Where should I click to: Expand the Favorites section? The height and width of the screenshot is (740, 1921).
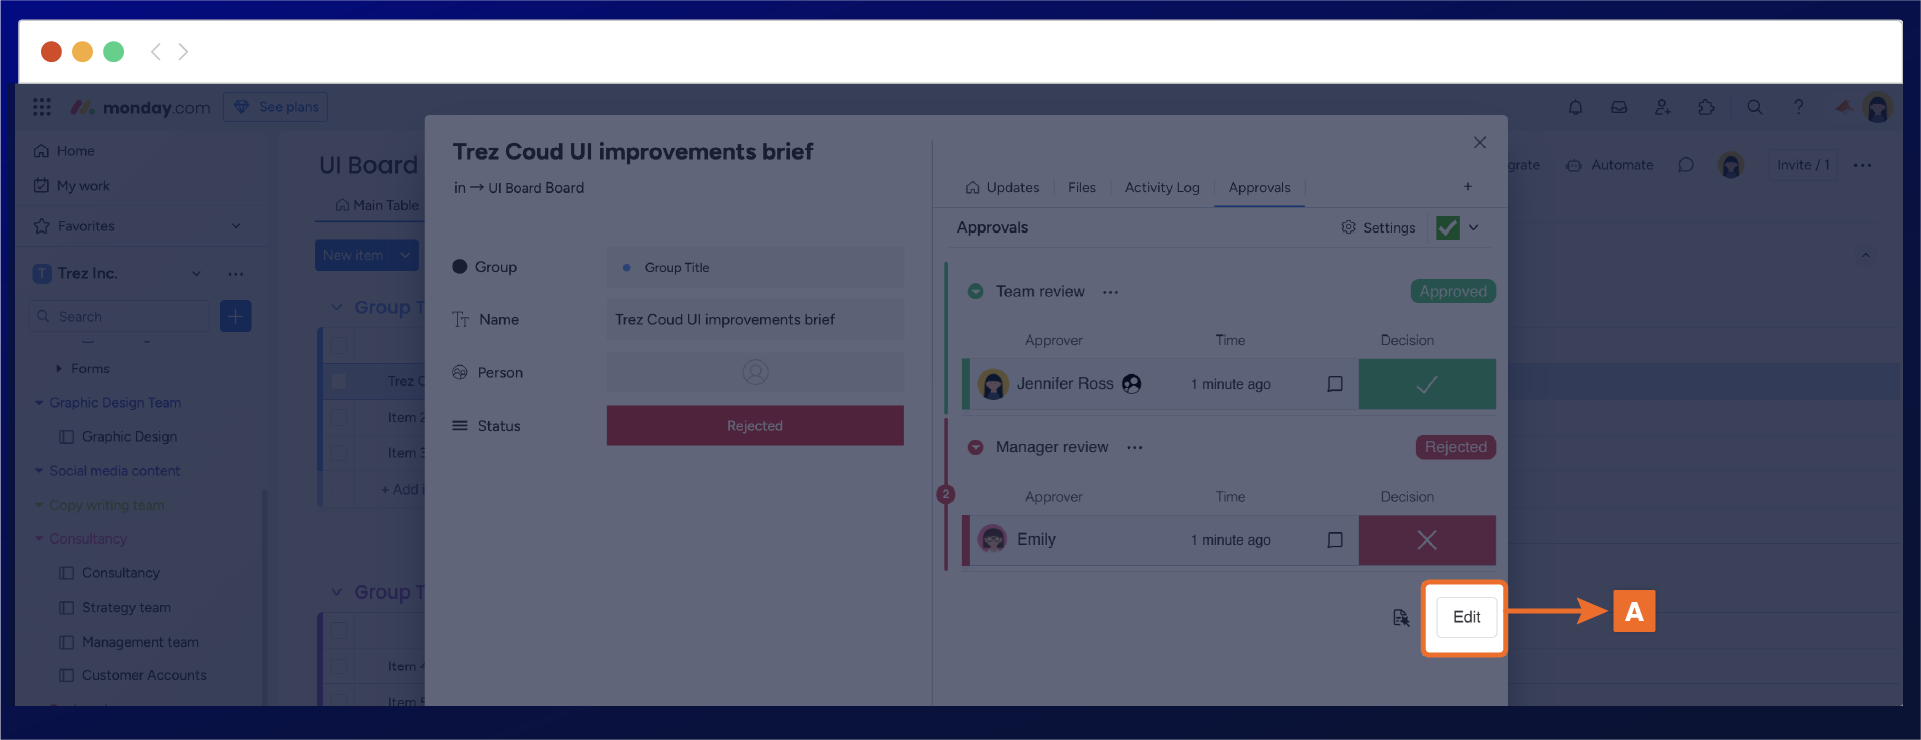click(x=236, y=226)
